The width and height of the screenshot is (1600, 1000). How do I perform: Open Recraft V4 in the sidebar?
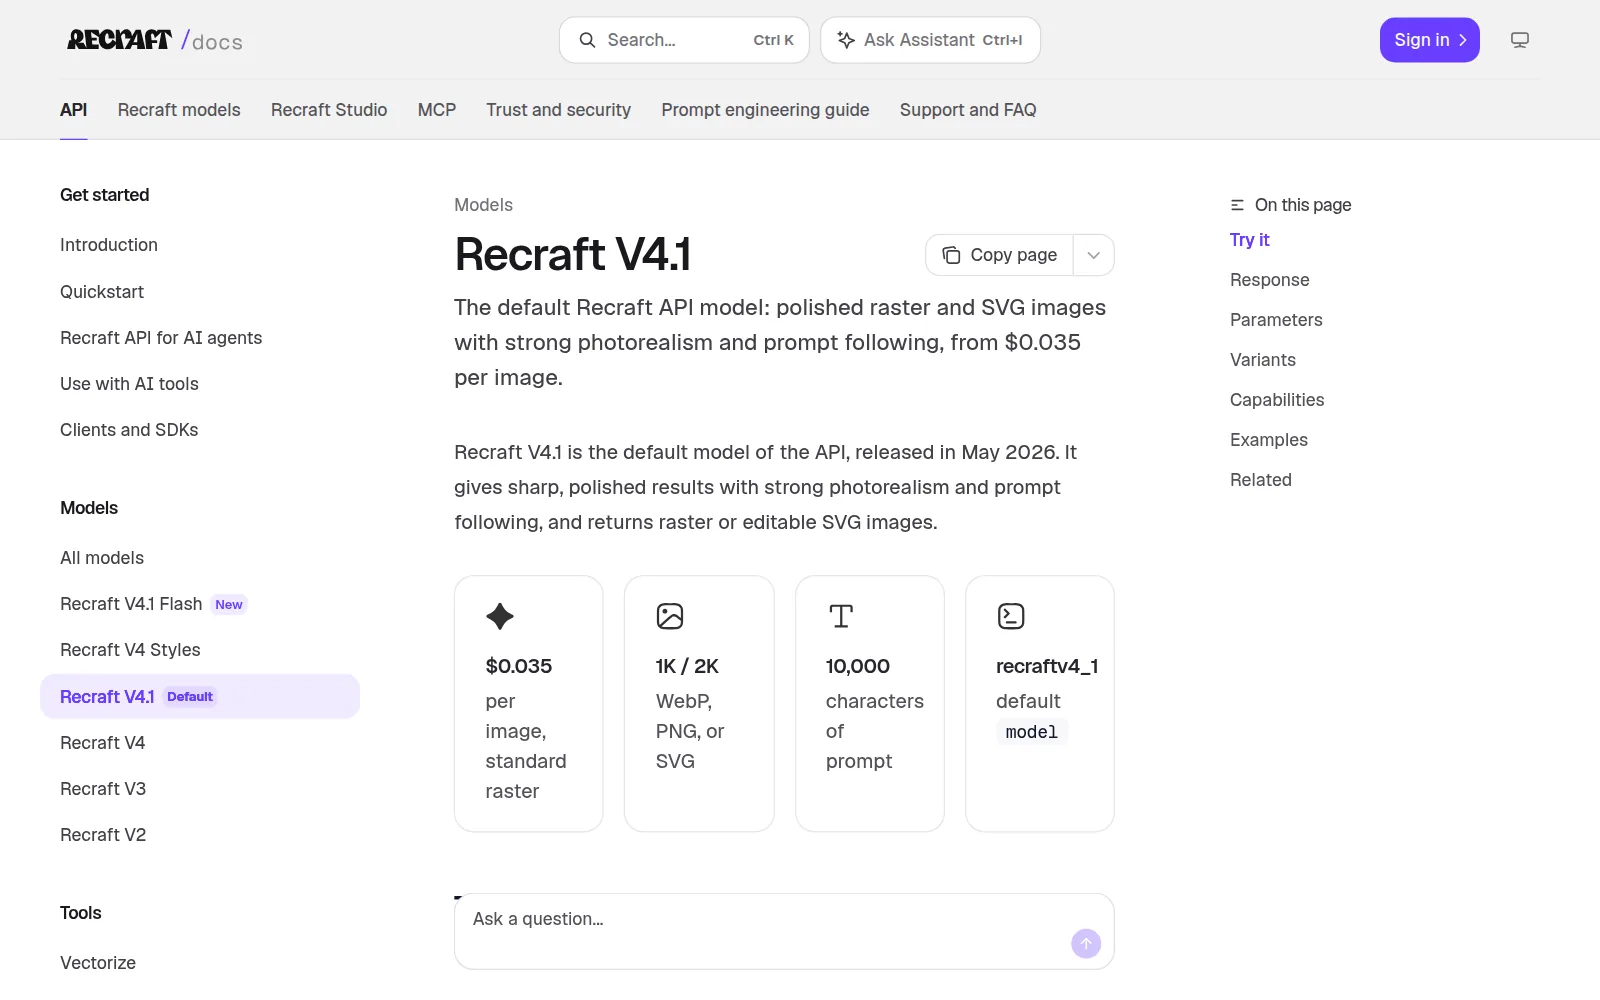[103, 743]
